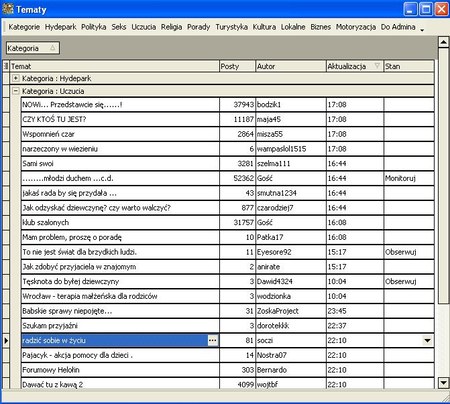
Task: Click the Tematy application icon in title bar
Action: coord(8,9)
